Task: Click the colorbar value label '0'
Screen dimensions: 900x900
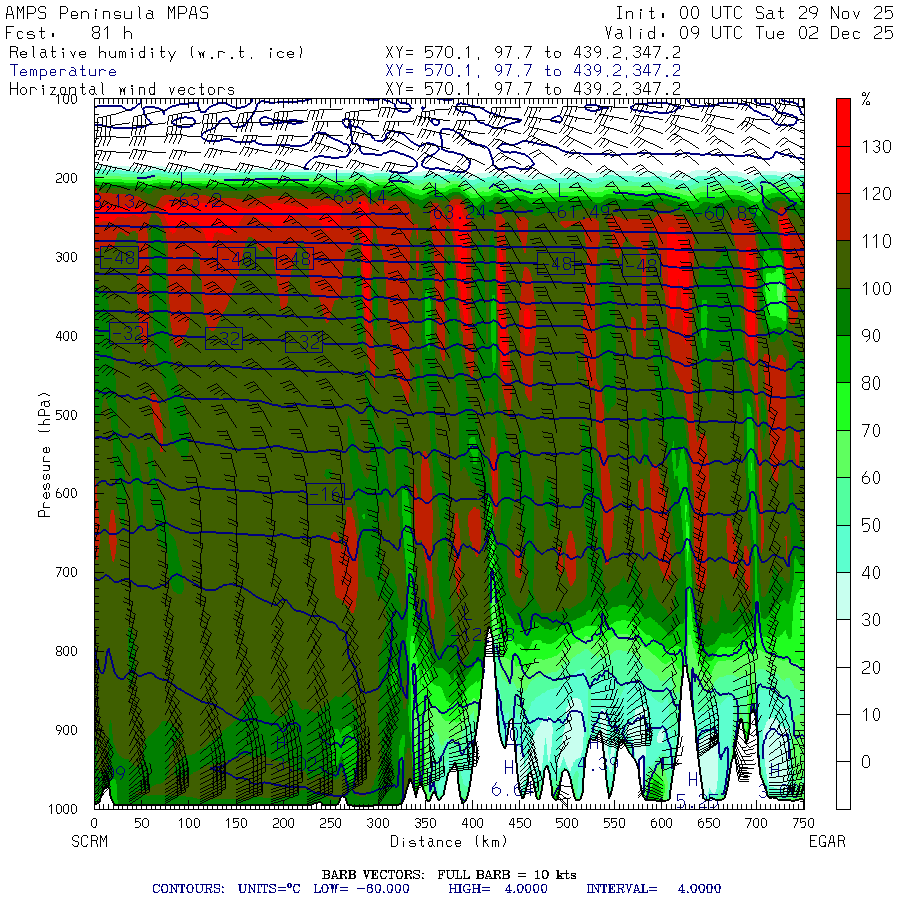Action: pyautogui.click(x=866, y=762)
